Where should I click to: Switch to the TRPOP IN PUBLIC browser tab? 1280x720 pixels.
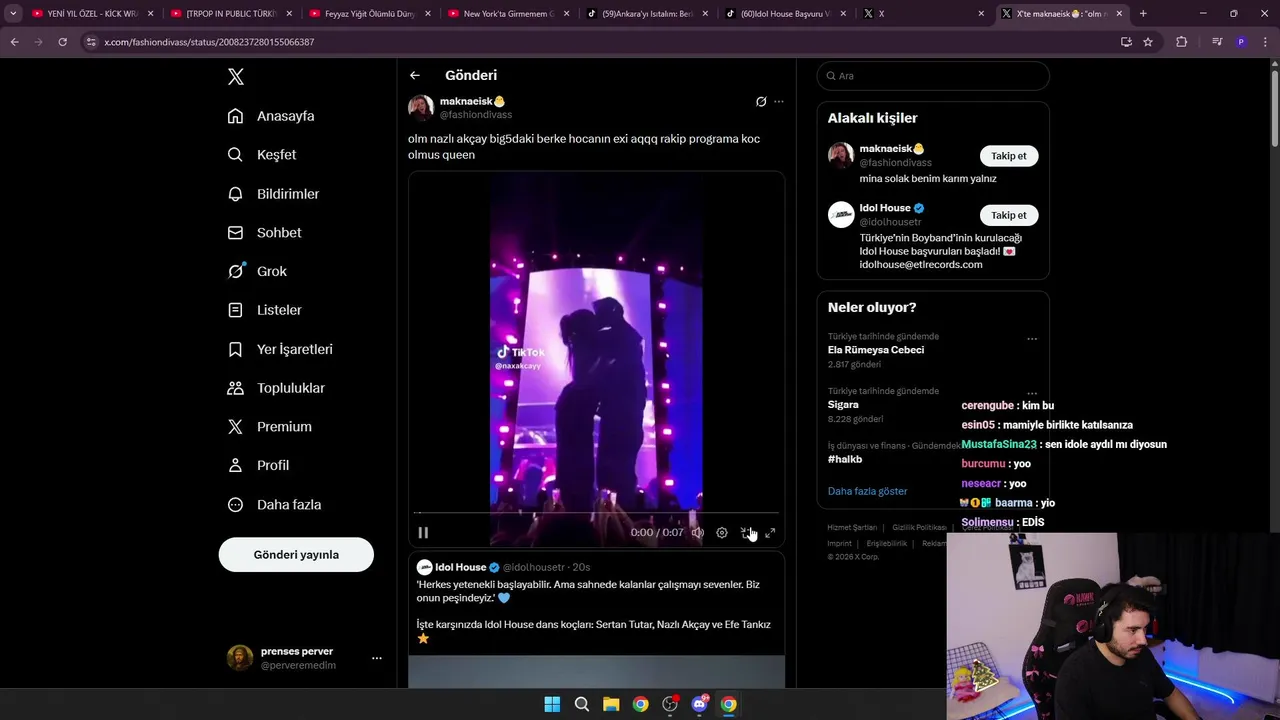click(229, 14)
